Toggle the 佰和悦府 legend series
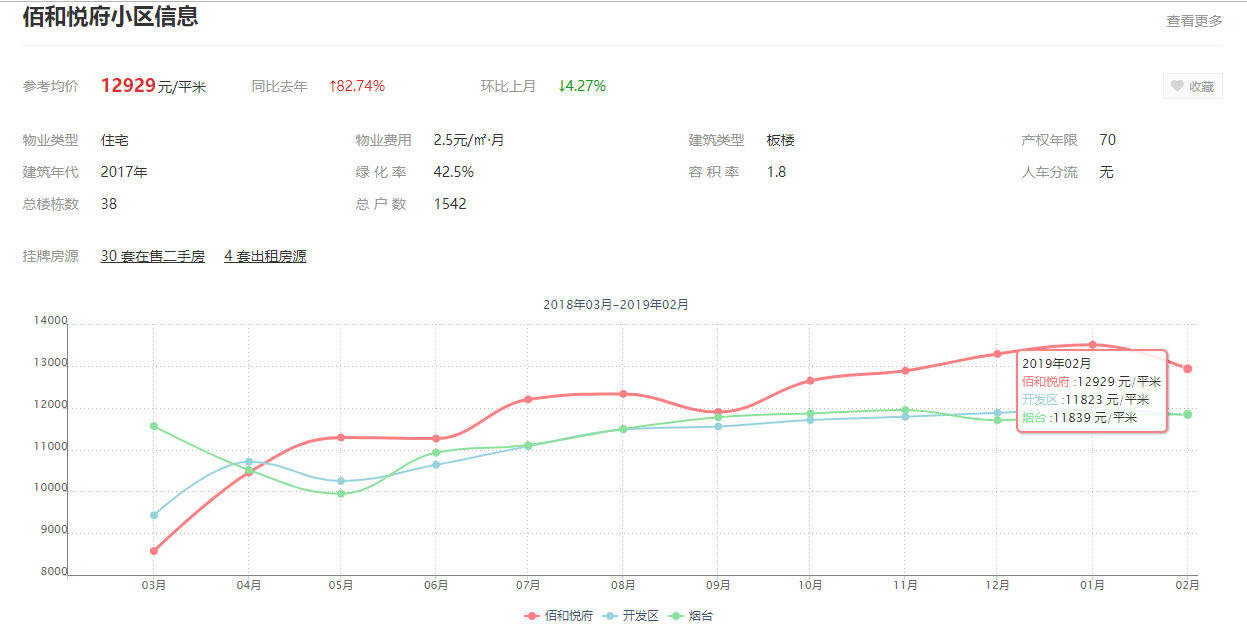 558,616
